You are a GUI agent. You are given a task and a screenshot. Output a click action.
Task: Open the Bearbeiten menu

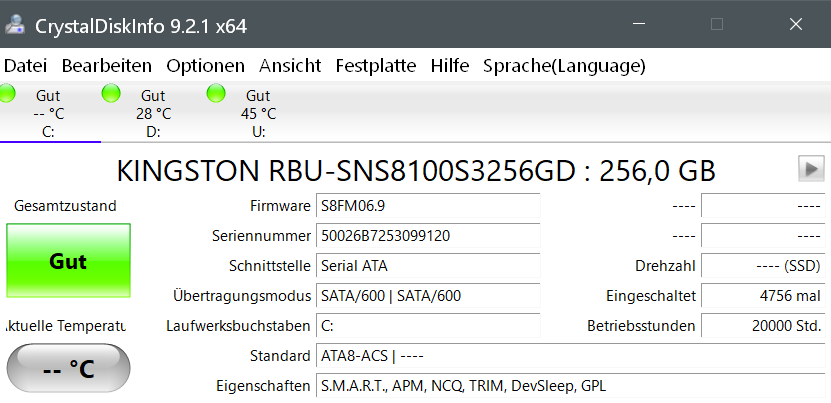pos(107,66)
